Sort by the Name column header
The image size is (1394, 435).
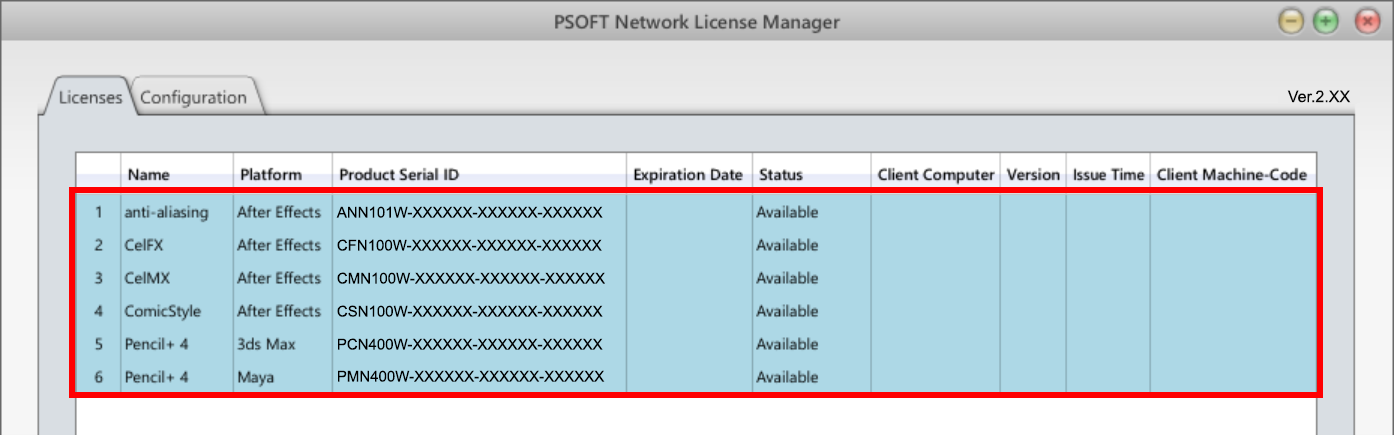pos(148,174)
